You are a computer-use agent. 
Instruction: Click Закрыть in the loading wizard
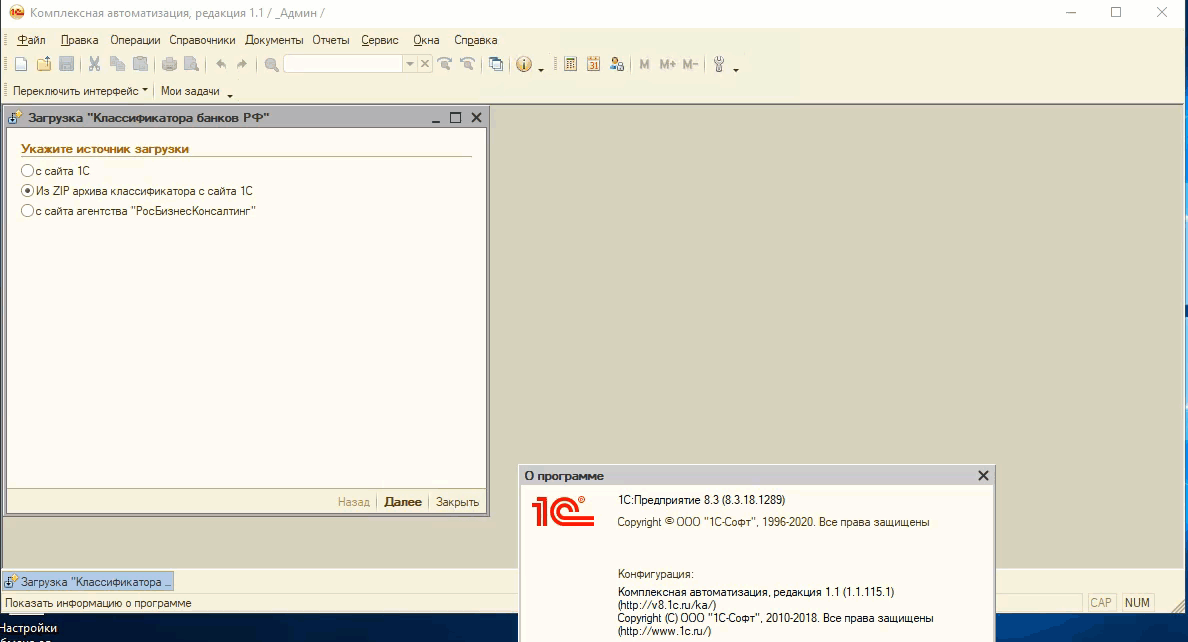click(x=457, y=502)
